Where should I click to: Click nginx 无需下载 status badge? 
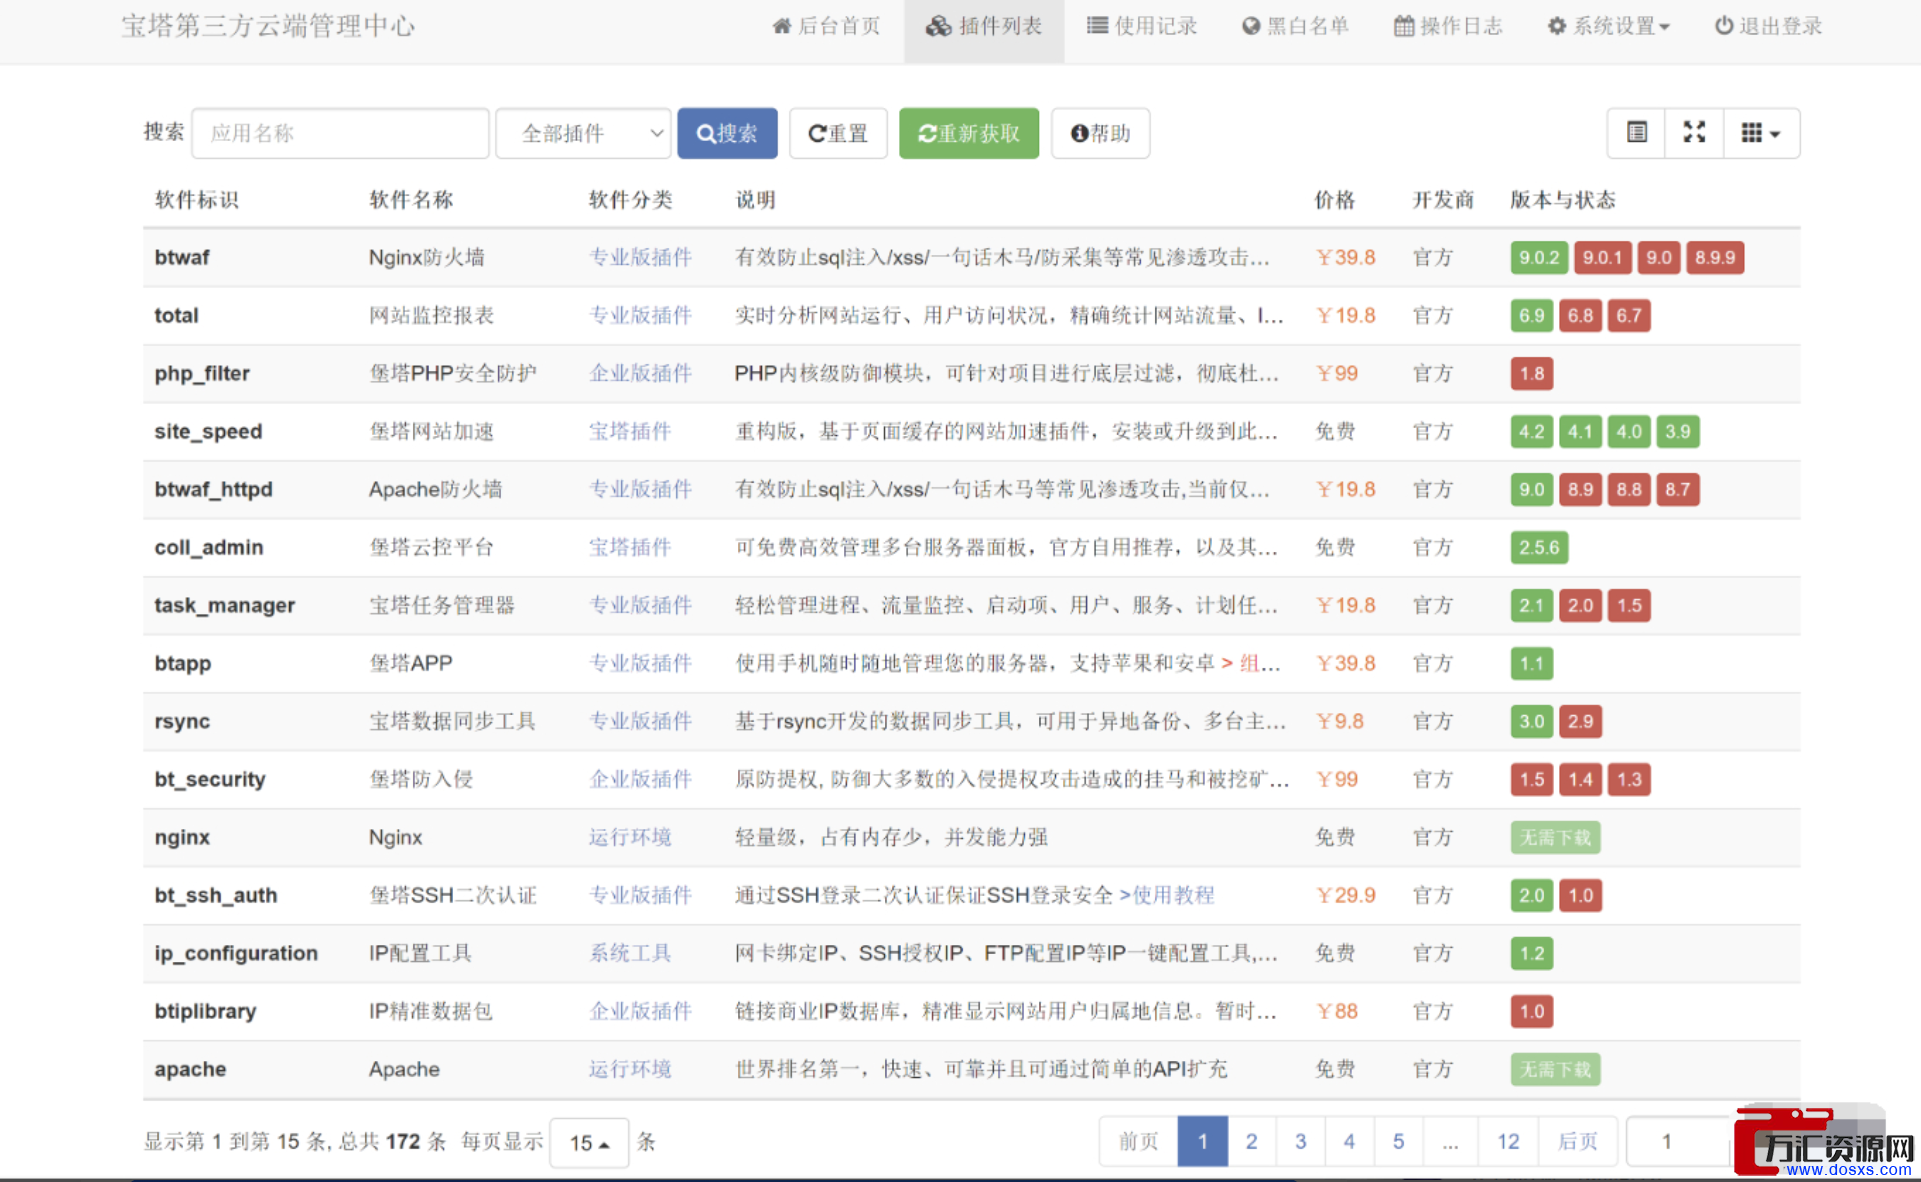coord(1555,838)
